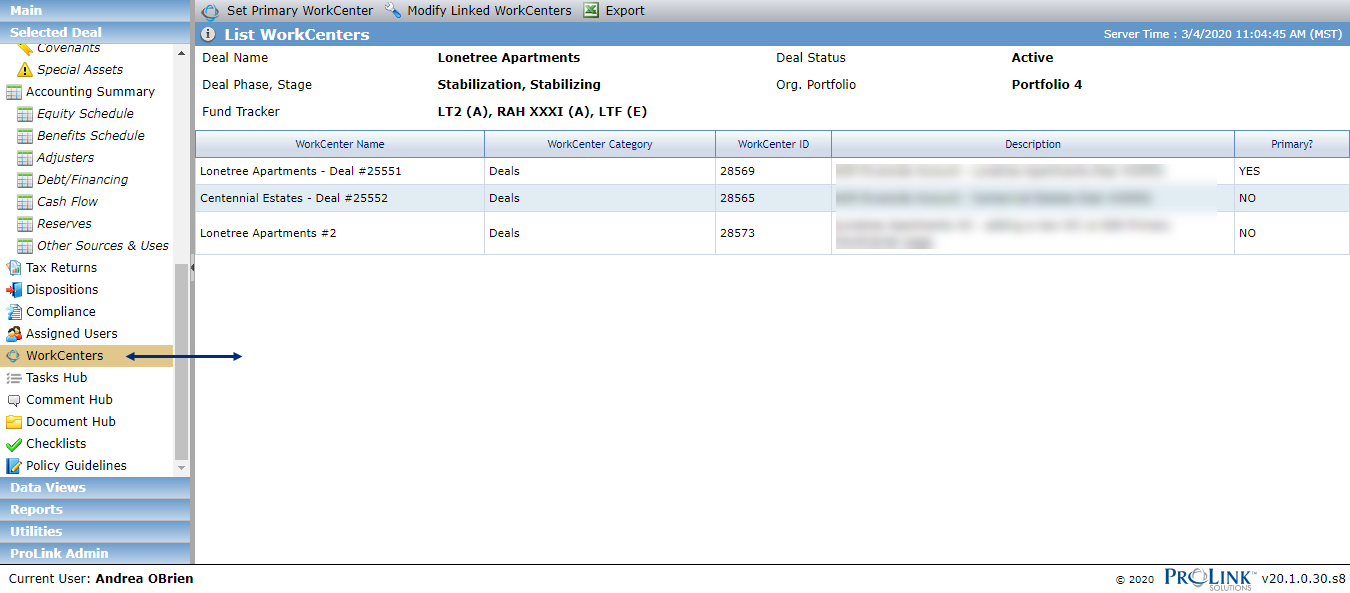Image resolution: width=1350 pixels, height=593 pixels.
Task: Click the Debt/Financing grid icon
Action: pos(25,180)
